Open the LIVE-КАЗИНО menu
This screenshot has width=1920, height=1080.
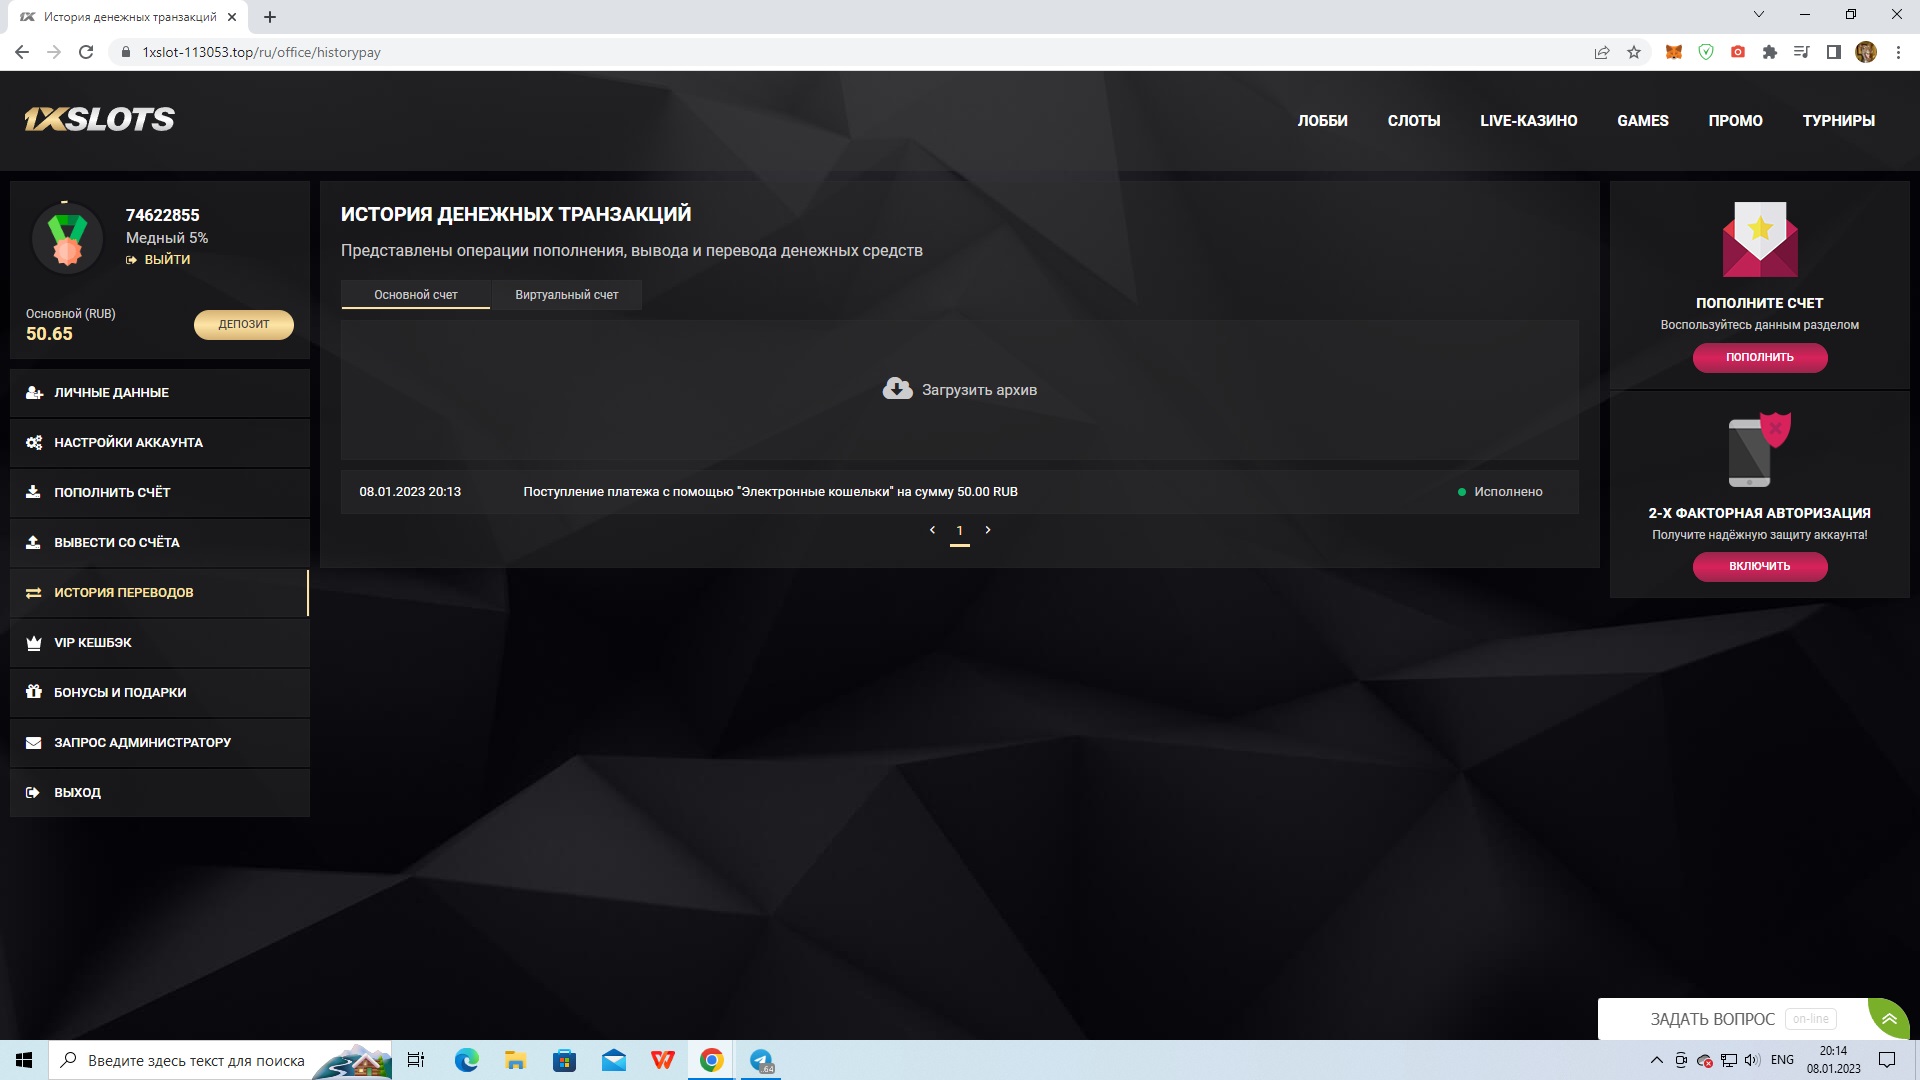tap(1528, 121)
